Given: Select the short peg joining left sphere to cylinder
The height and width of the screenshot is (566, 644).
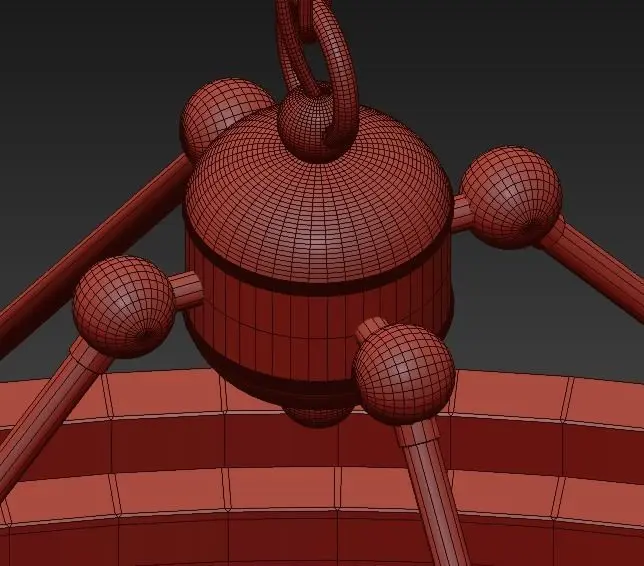Looking at the screenshot, I should tap(187, 288).
